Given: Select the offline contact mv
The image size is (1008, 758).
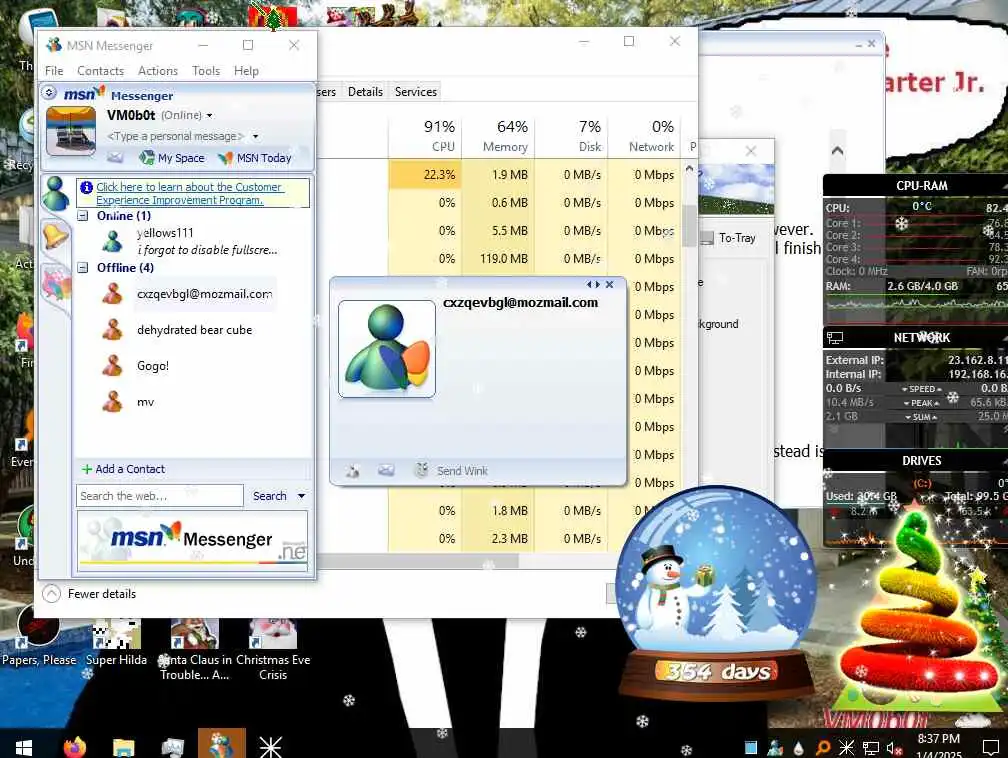Looking at the screenshot, I should (145, 402).
